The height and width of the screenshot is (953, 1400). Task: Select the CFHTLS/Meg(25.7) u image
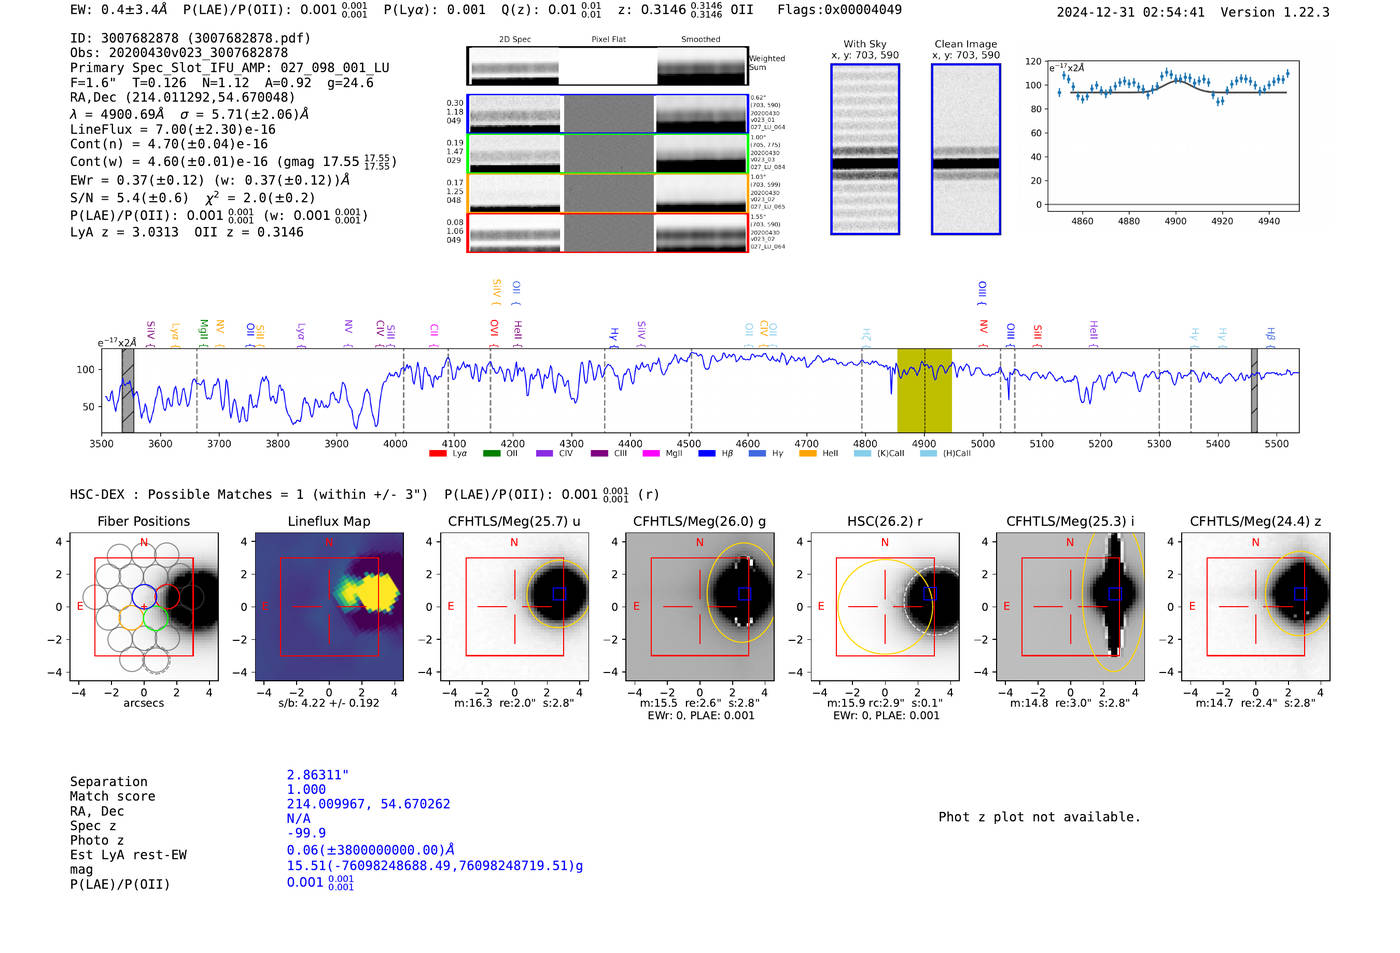(x=514, y=606)
